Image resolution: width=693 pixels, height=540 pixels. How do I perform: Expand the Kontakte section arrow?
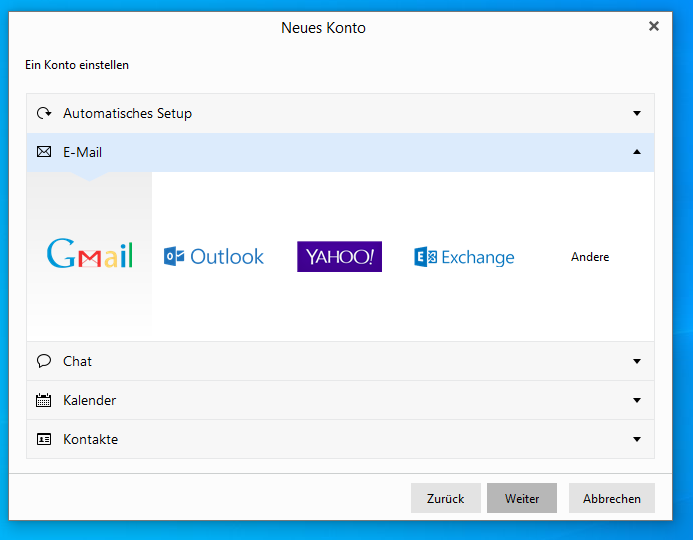point(637,439)
